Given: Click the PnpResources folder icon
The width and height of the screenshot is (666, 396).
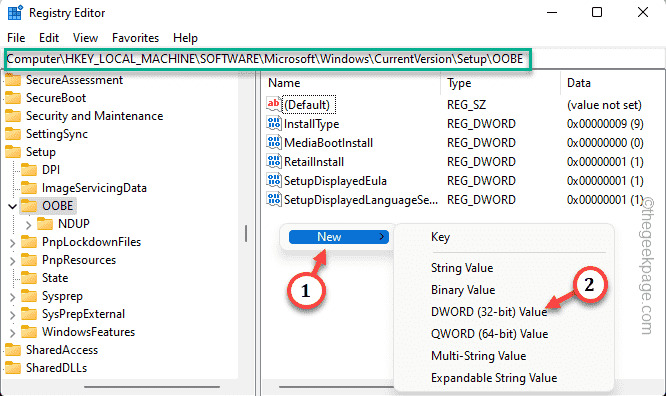Looking at the screenshot, I should pyautogui.click(x=29, y=260).
